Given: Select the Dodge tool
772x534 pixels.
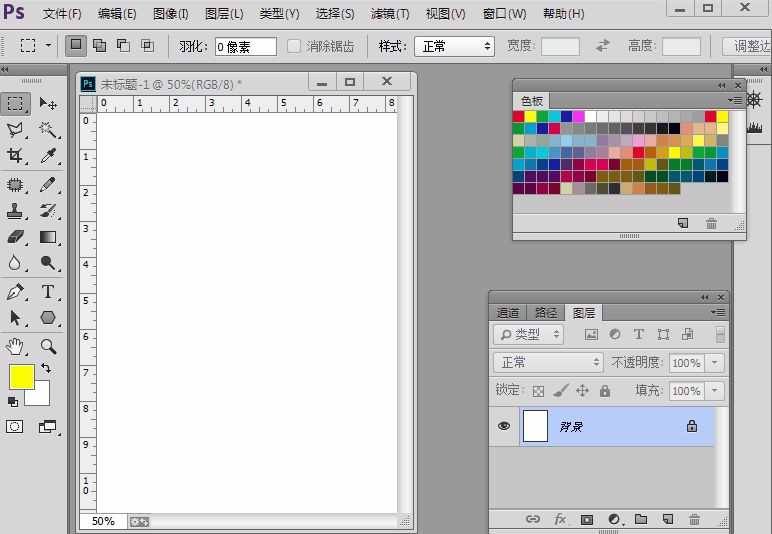Looking at the screenshot, I should pos(48,263).
